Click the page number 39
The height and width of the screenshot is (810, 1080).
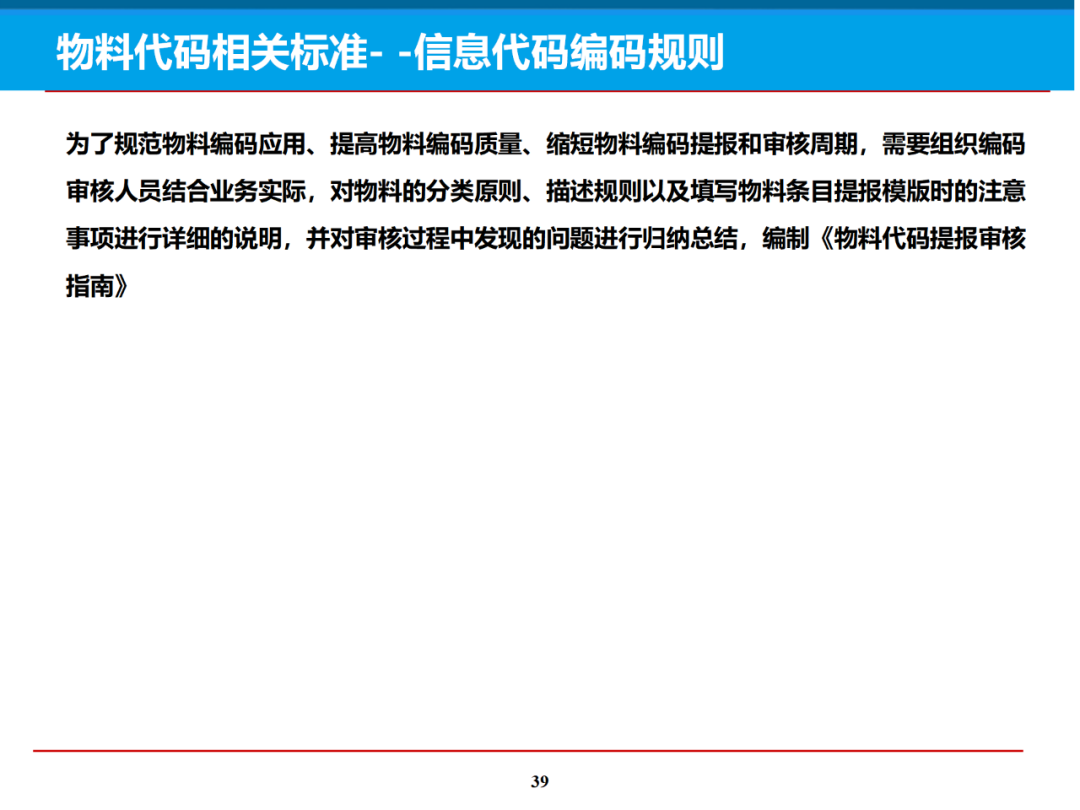(539, 781)
